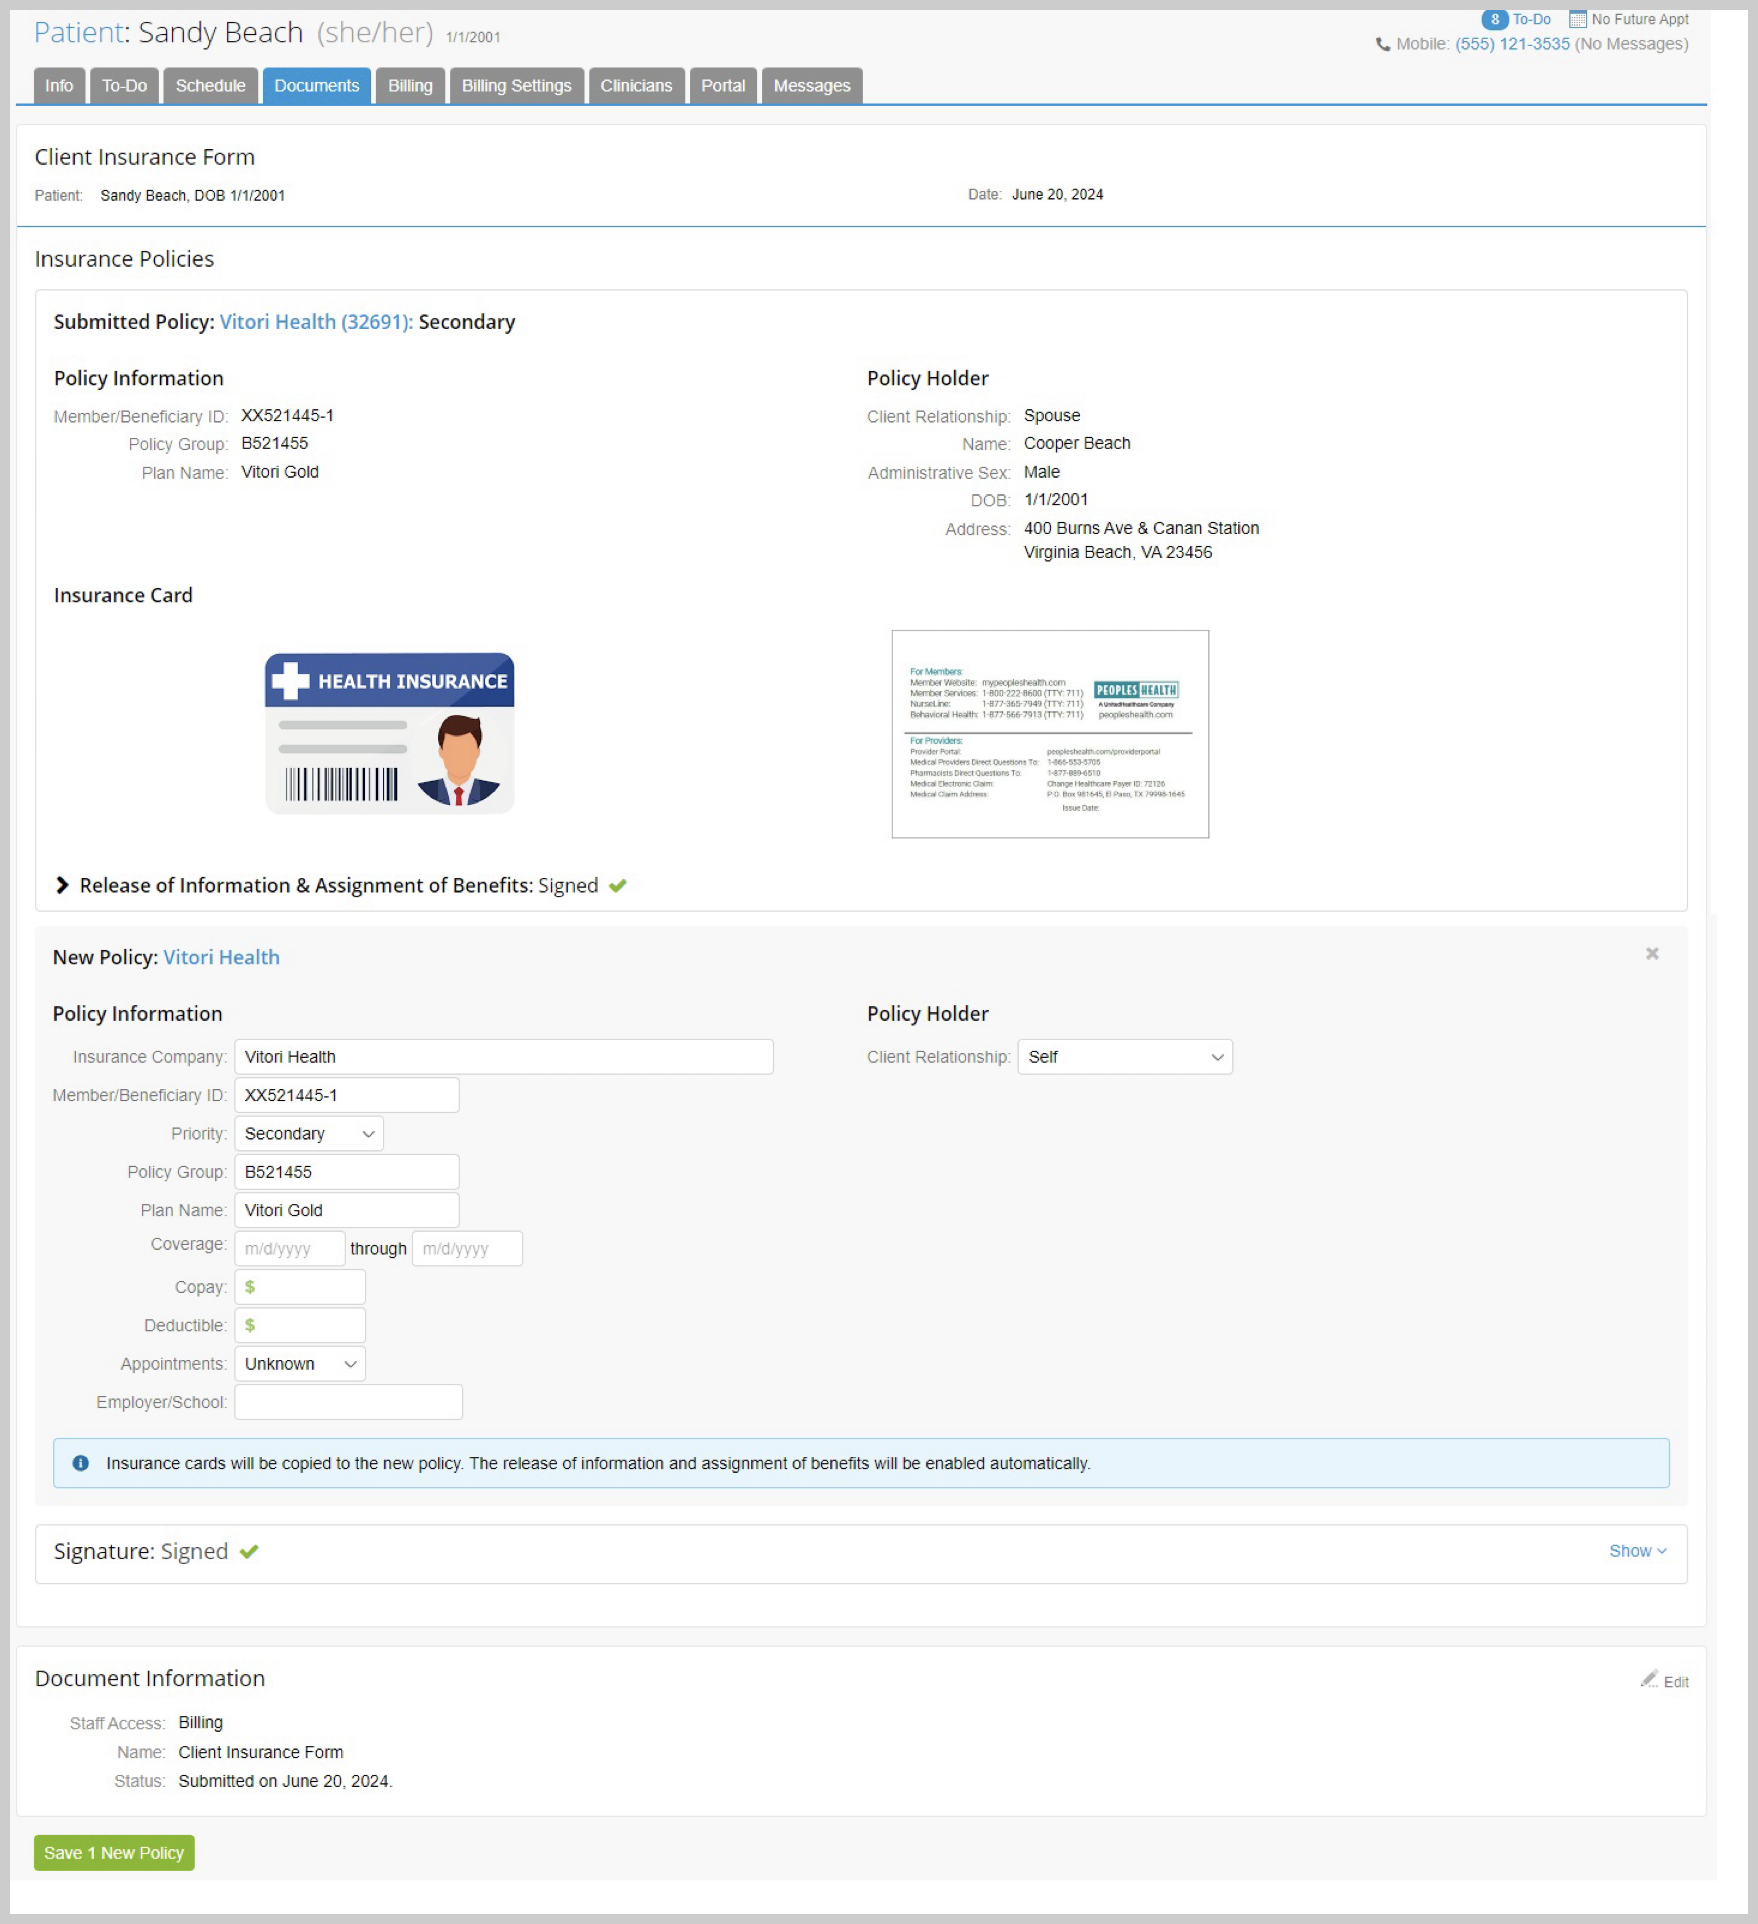Click the front insurance card image

click(389, 732)
